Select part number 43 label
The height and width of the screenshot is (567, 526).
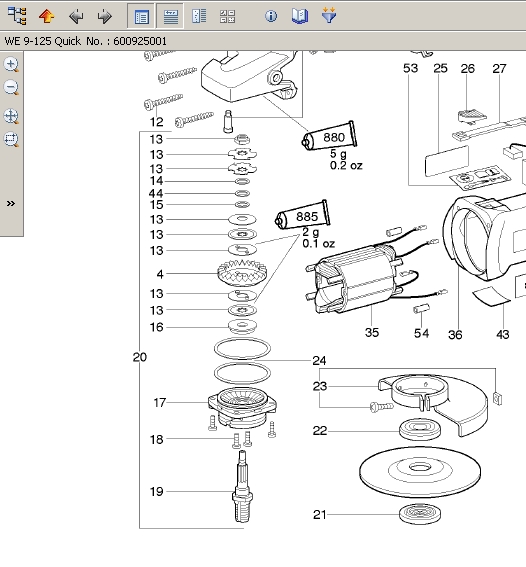[x=503, y=334]
